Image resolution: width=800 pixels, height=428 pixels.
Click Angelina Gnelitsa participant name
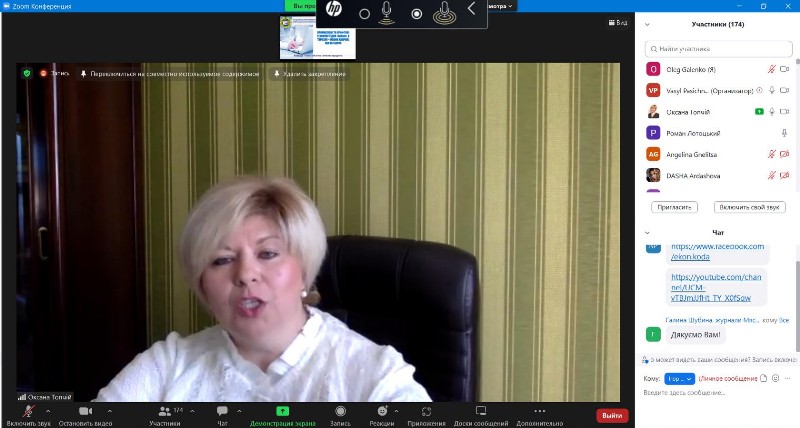pos(691,155)
